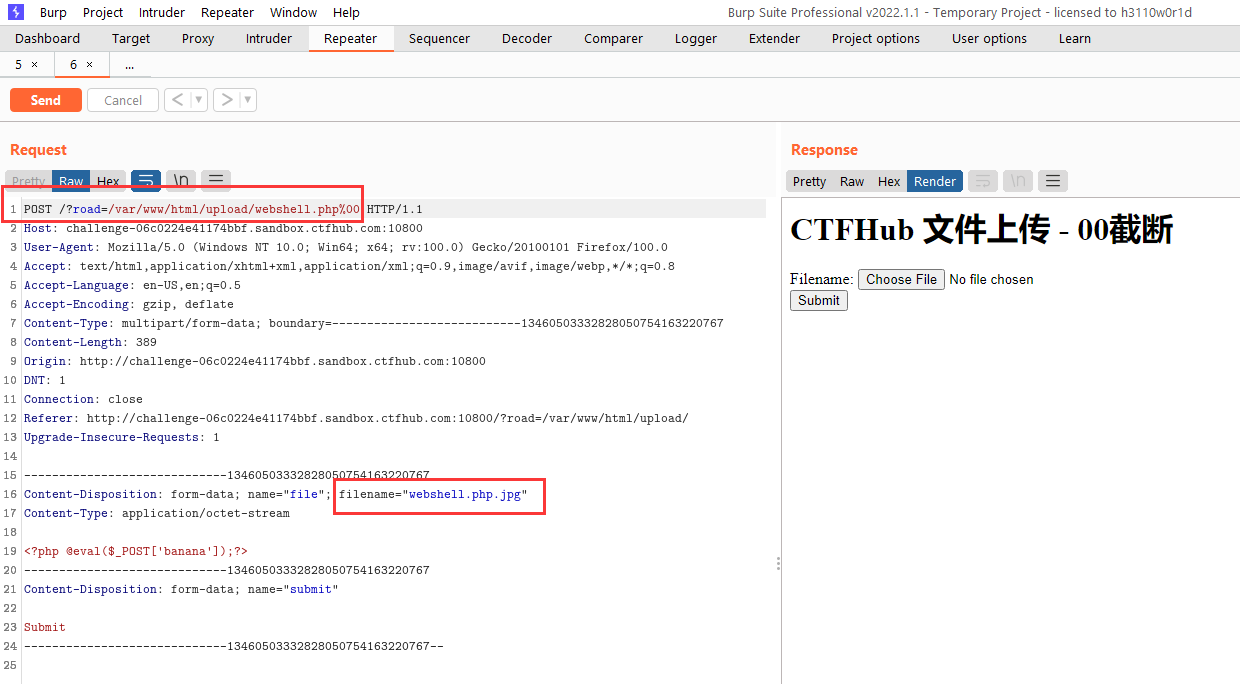Close Repeater tab 6
1240x684 pixels.
(x=89, y=64)
